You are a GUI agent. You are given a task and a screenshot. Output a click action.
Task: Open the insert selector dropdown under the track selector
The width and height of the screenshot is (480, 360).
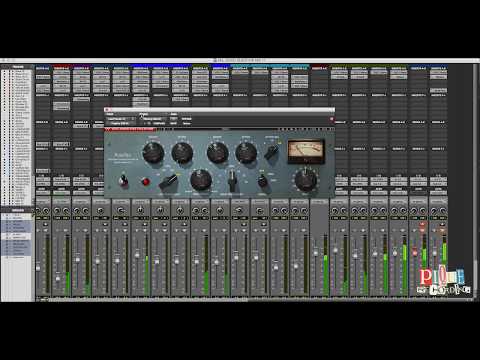[121, 123]
